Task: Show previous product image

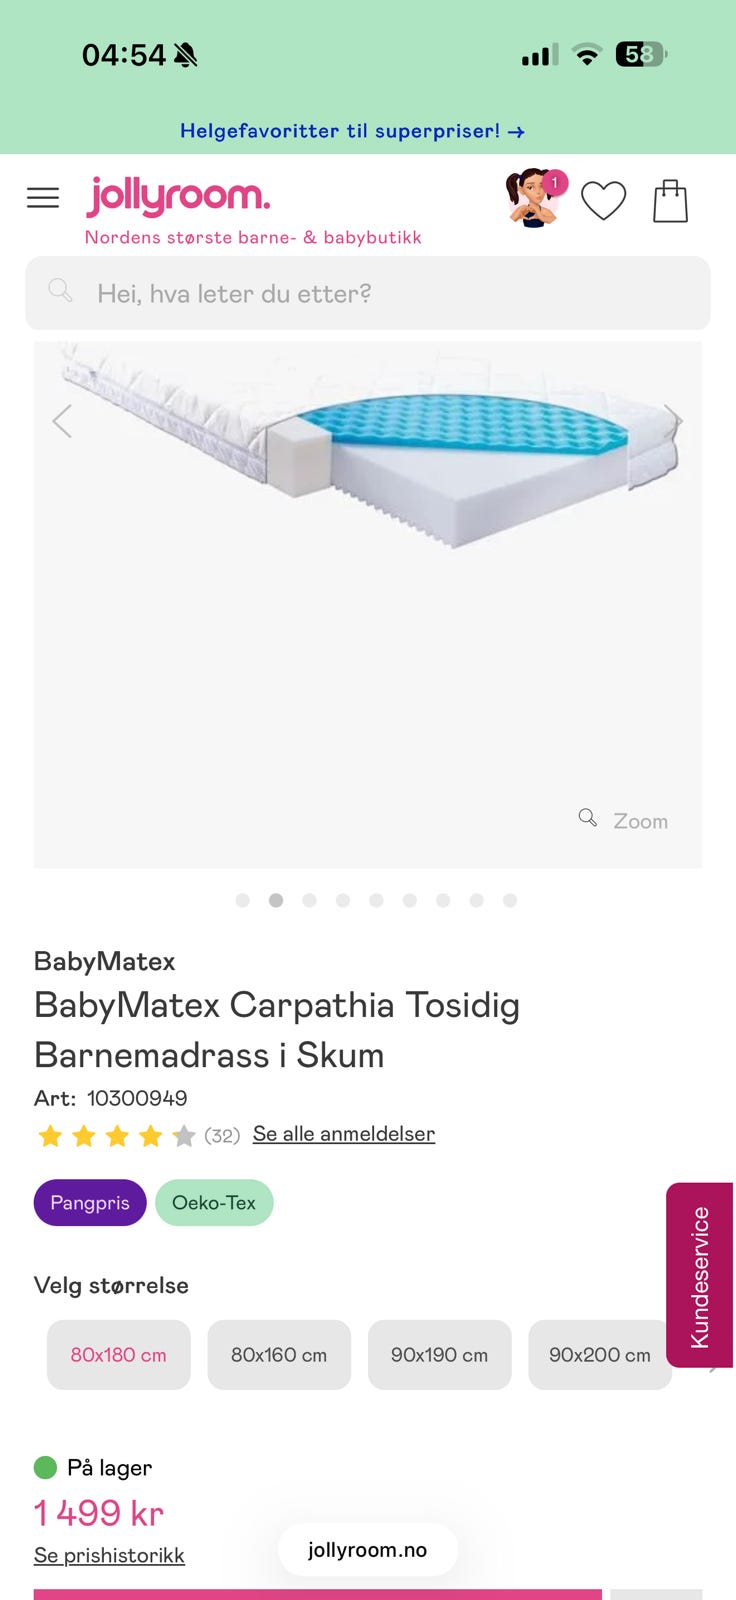Action: [62, 421]
